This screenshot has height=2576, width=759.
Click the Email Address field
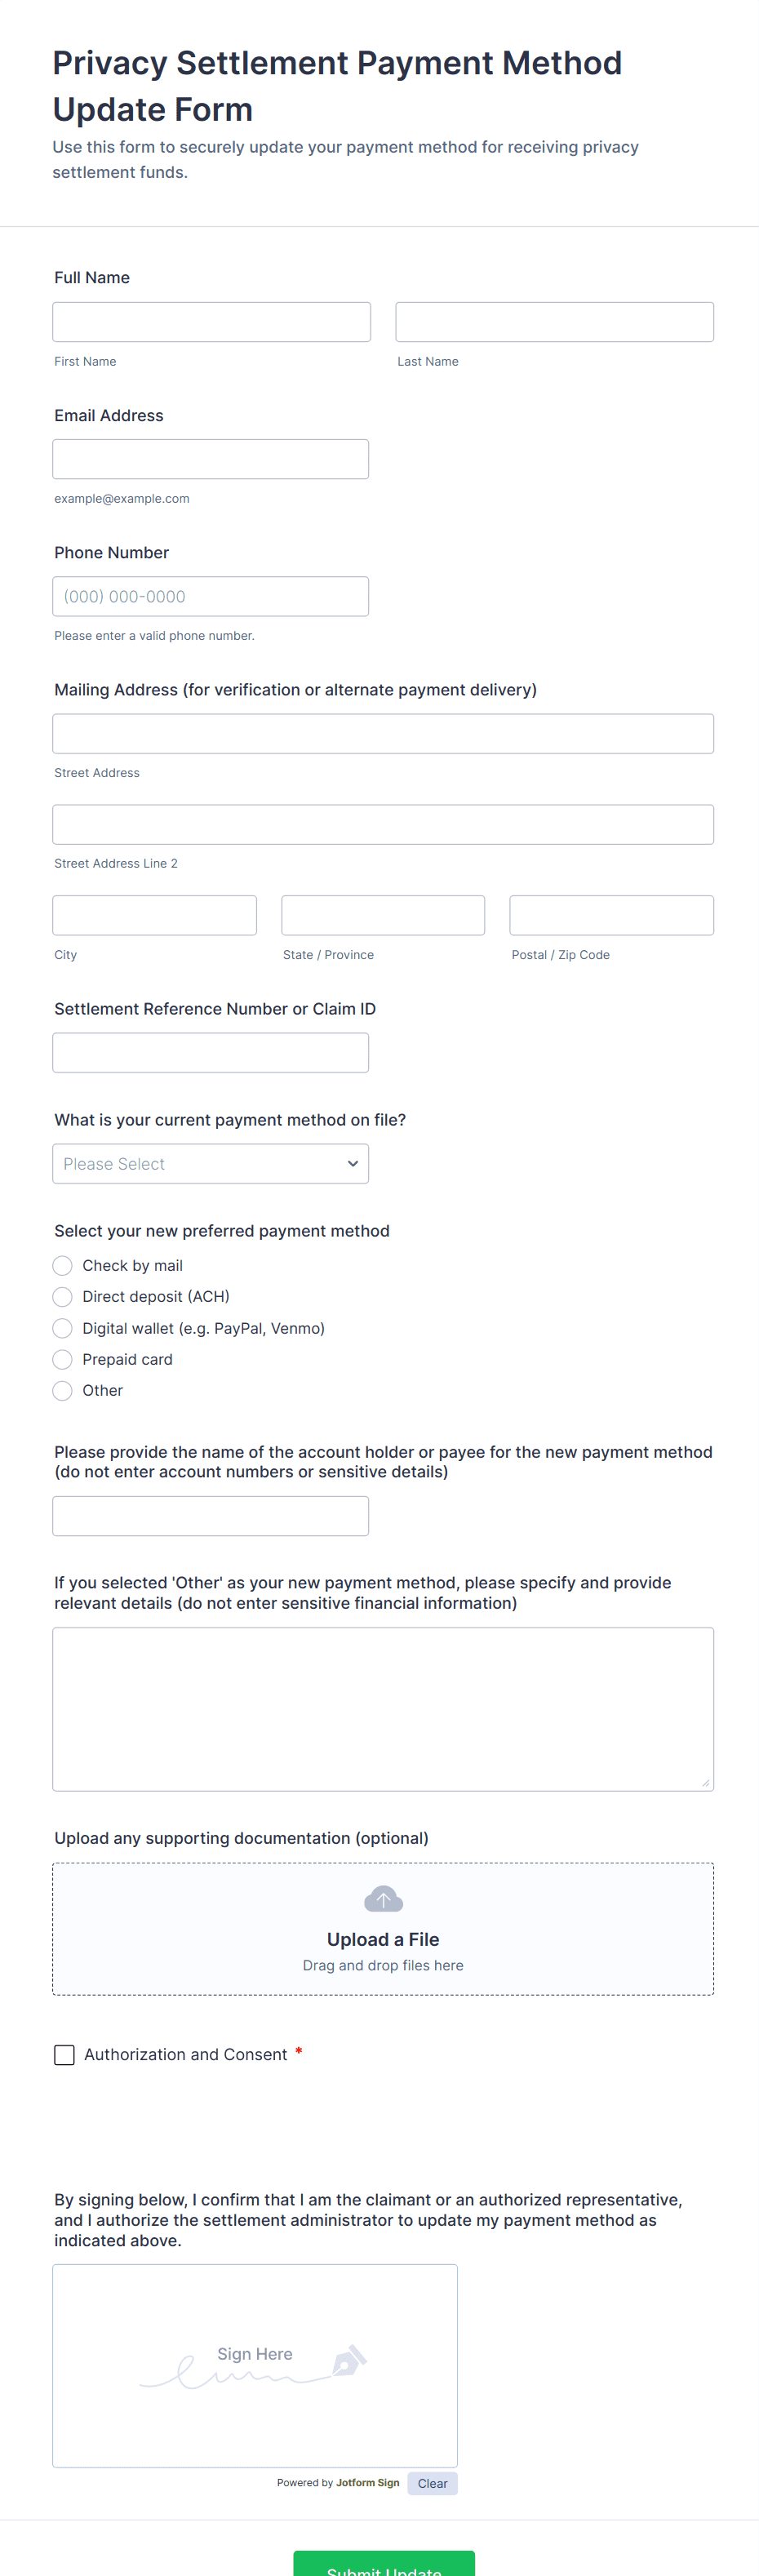pos(210,459)
